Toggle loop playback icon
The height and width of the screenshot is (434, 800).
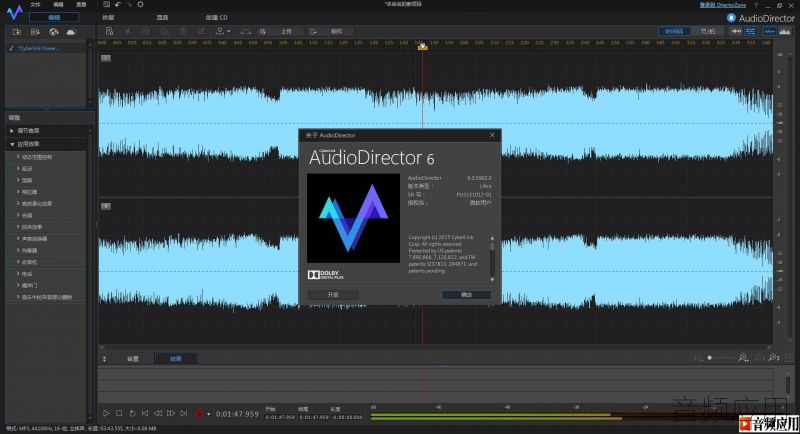[132, 414]
